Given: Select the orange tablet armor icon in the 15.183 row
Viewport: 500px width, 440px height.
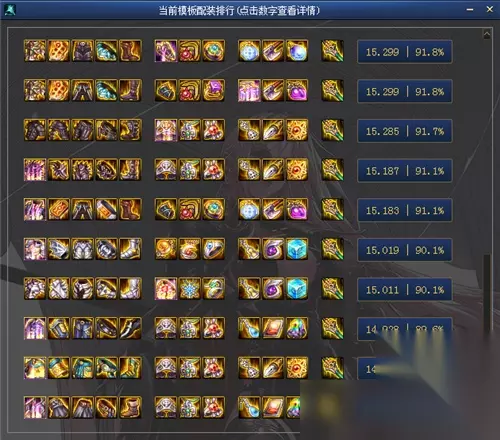Looking at the screenshot, I should (x=59, y=209).
